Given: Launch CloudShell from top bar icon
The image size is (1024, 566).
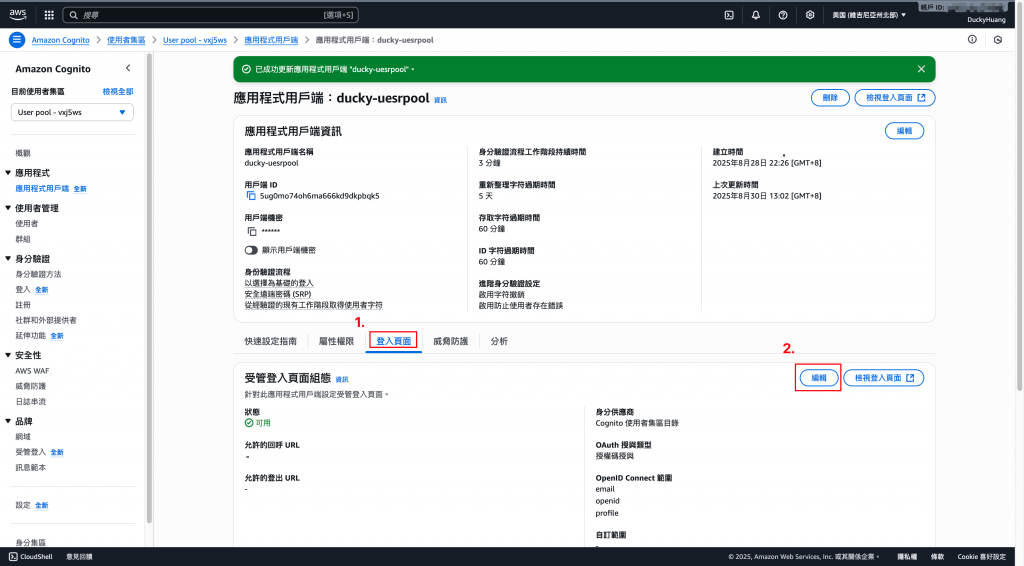Looking at the screenshot, I should pyautogui.click(x=729, y=15).
